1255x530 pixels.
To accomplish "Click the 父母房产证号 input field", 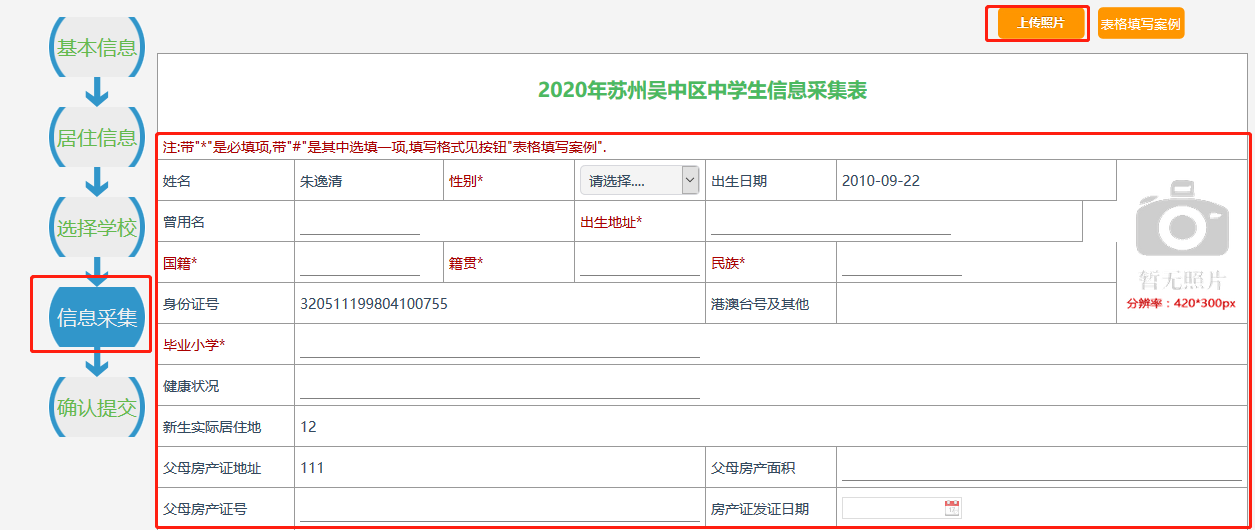I will point(499,509).
